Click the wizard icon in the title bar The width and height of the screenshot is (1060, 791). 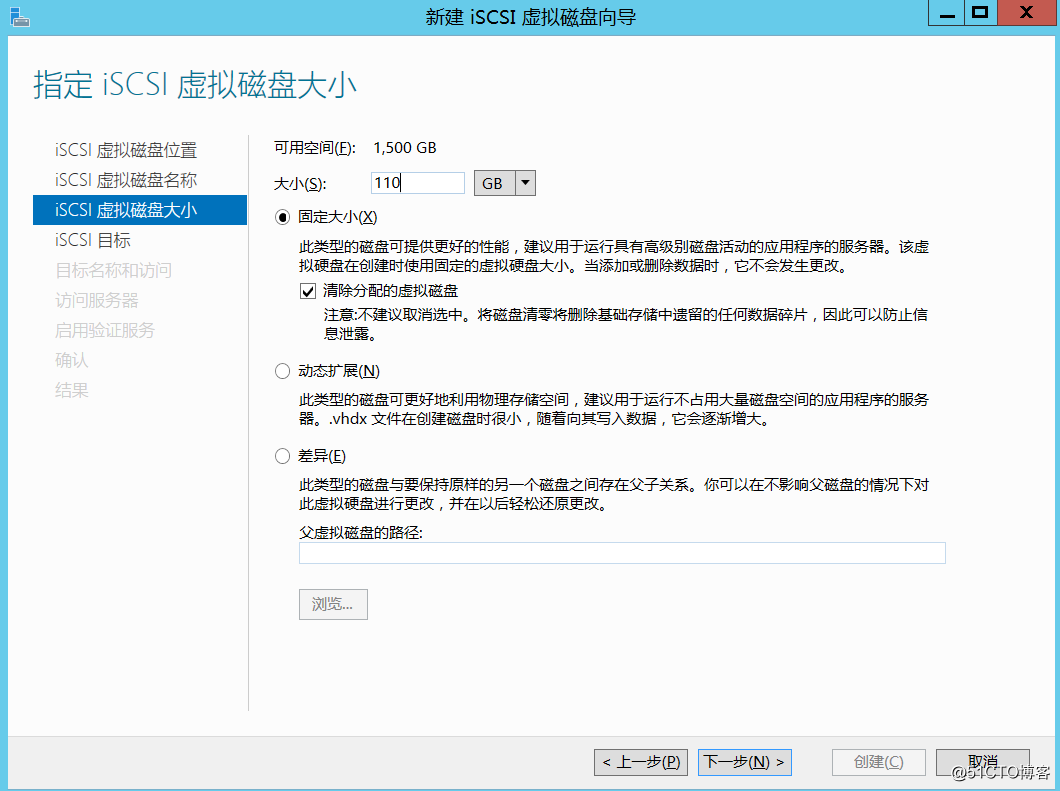point(20,17)
